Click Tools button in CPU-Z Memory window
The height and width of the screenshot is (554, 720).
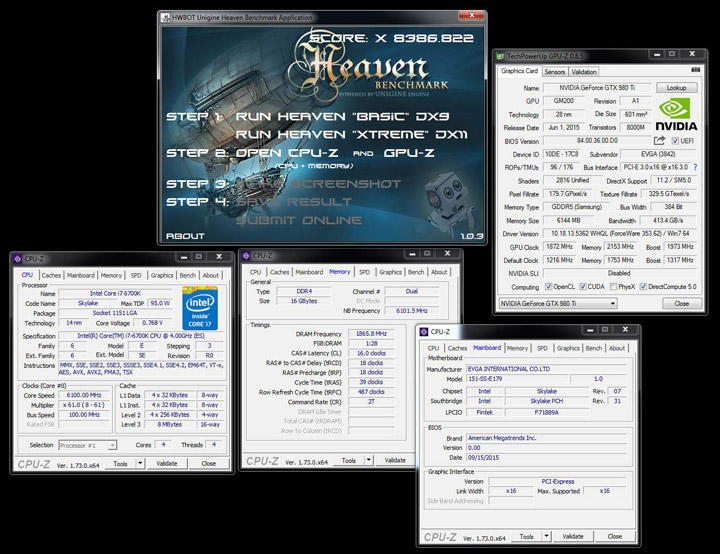(349, 460)
